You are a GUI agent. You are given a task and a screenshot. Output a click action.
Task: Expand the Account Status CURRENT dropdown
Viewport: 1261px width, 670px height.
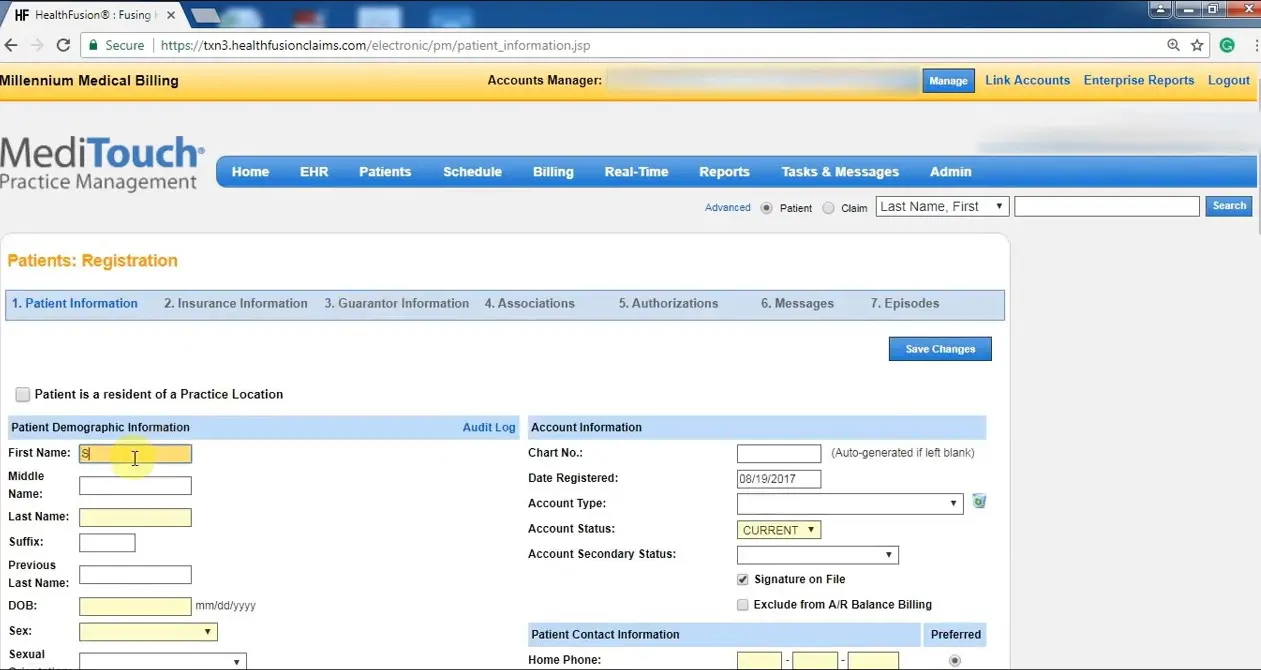tap(779, 530)
